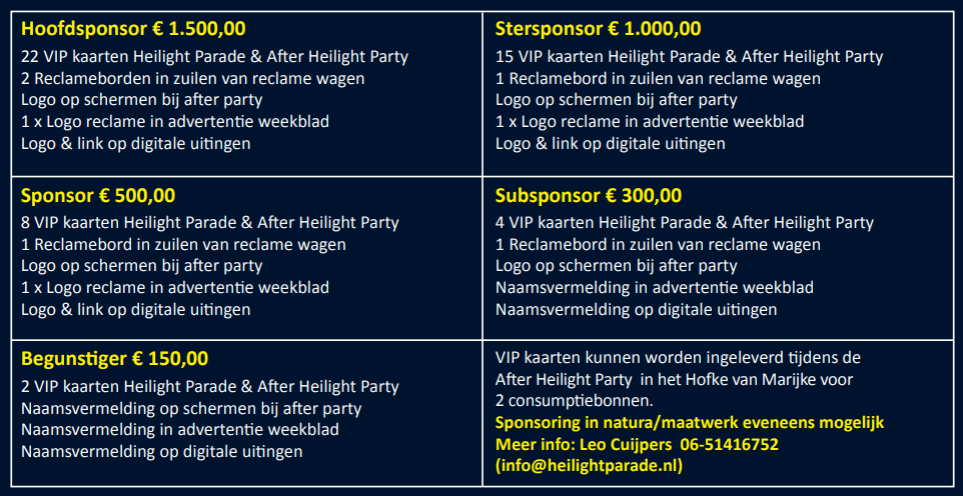Click VIP kaarten kunnen worden ingeleverd line

[x=678, y=357]
